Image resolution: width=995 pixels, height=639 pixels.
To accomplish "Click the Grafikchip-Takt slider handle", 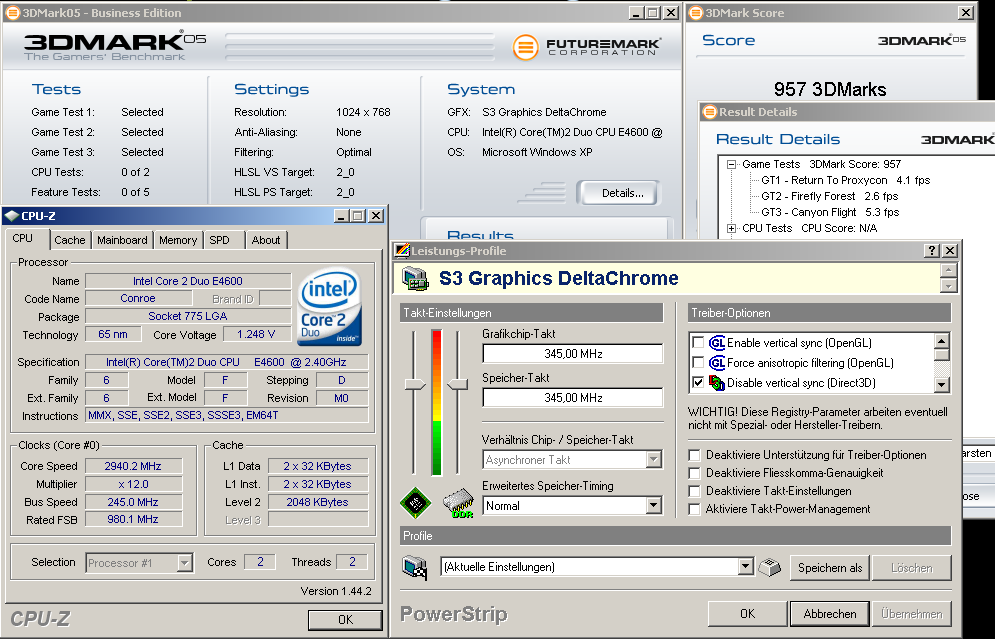I will [x=415, y=385].
